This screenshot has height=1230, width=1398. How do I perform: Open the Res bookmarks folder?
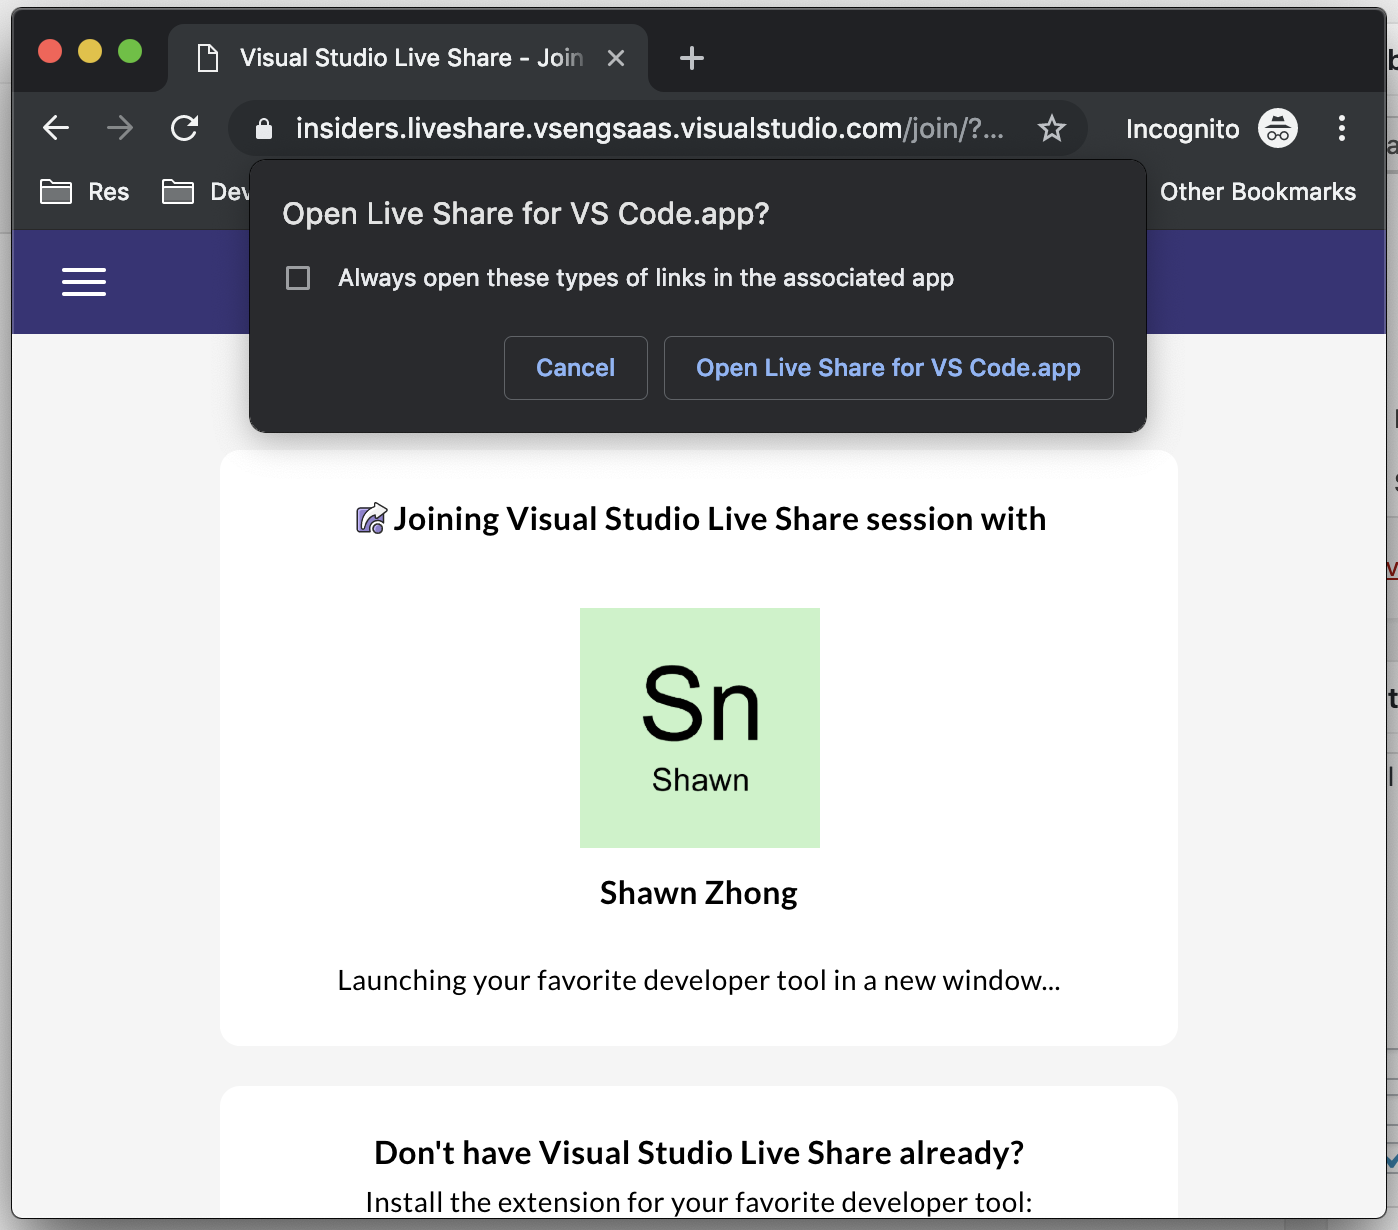[86, 192]
